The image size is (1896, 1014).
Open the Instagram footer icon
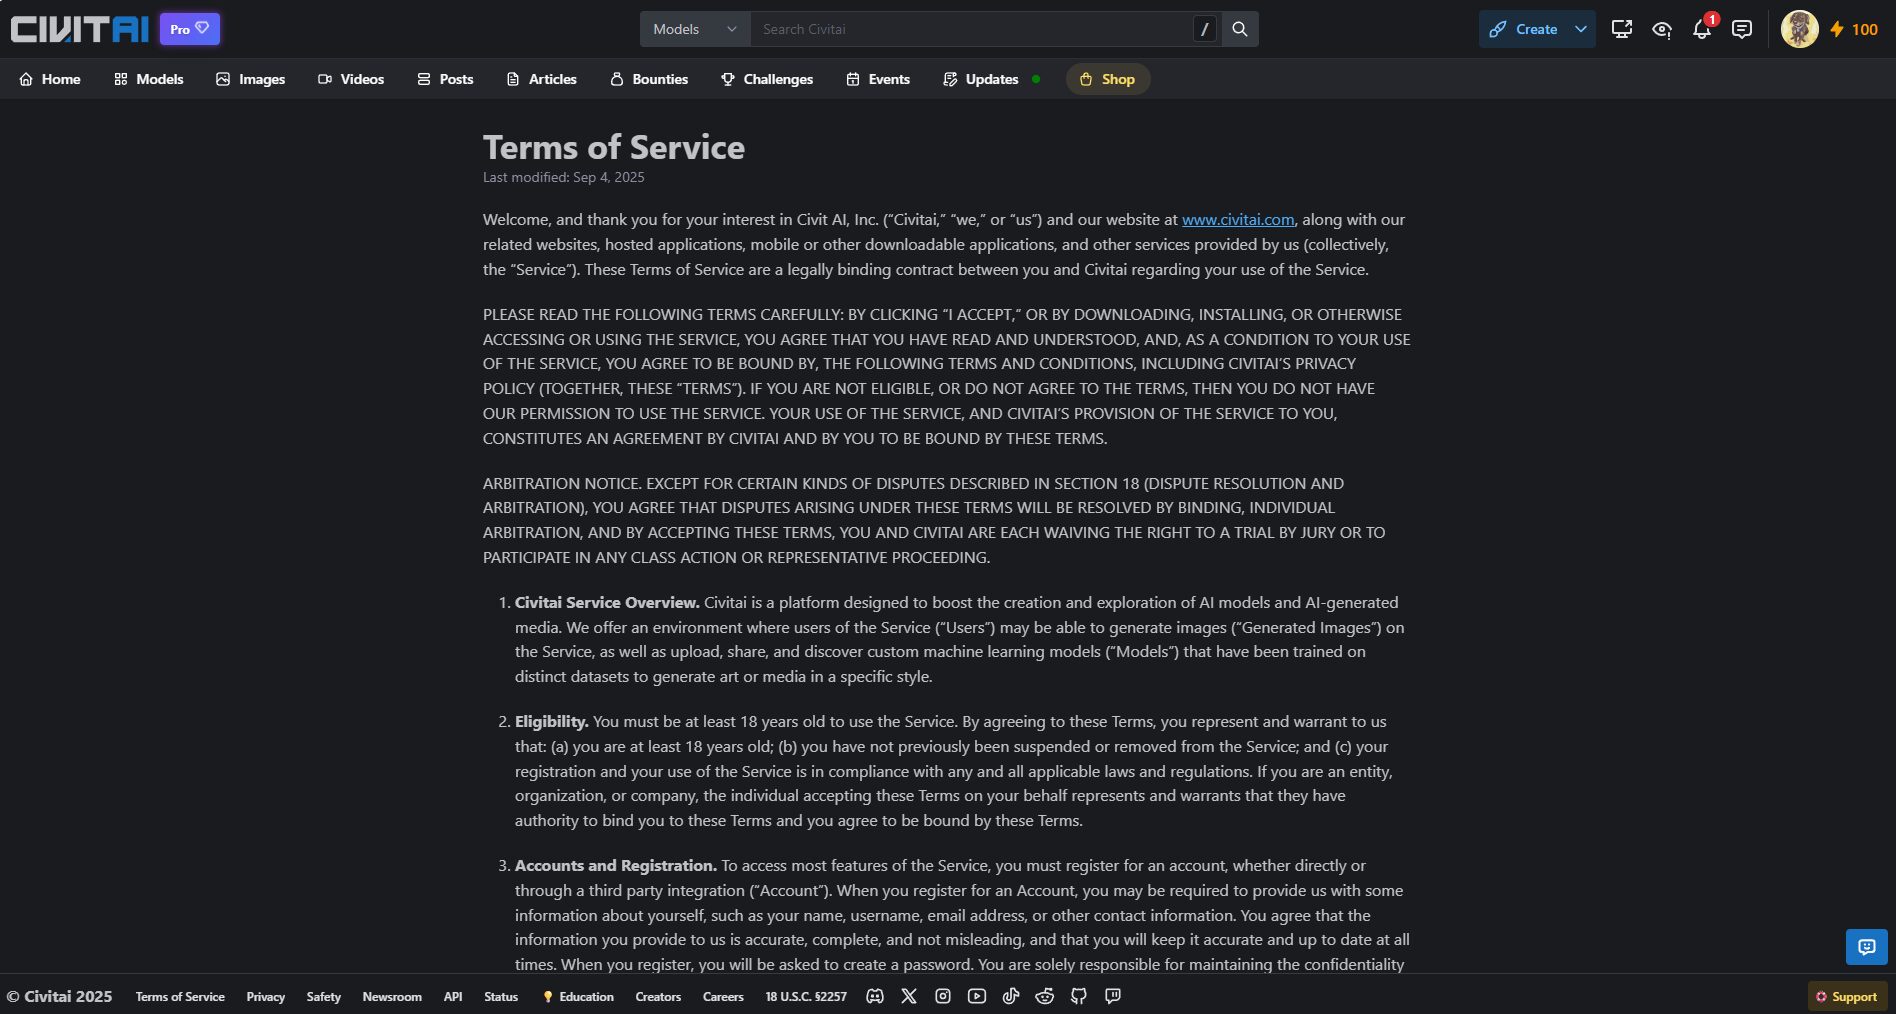(x=943, y=996)
